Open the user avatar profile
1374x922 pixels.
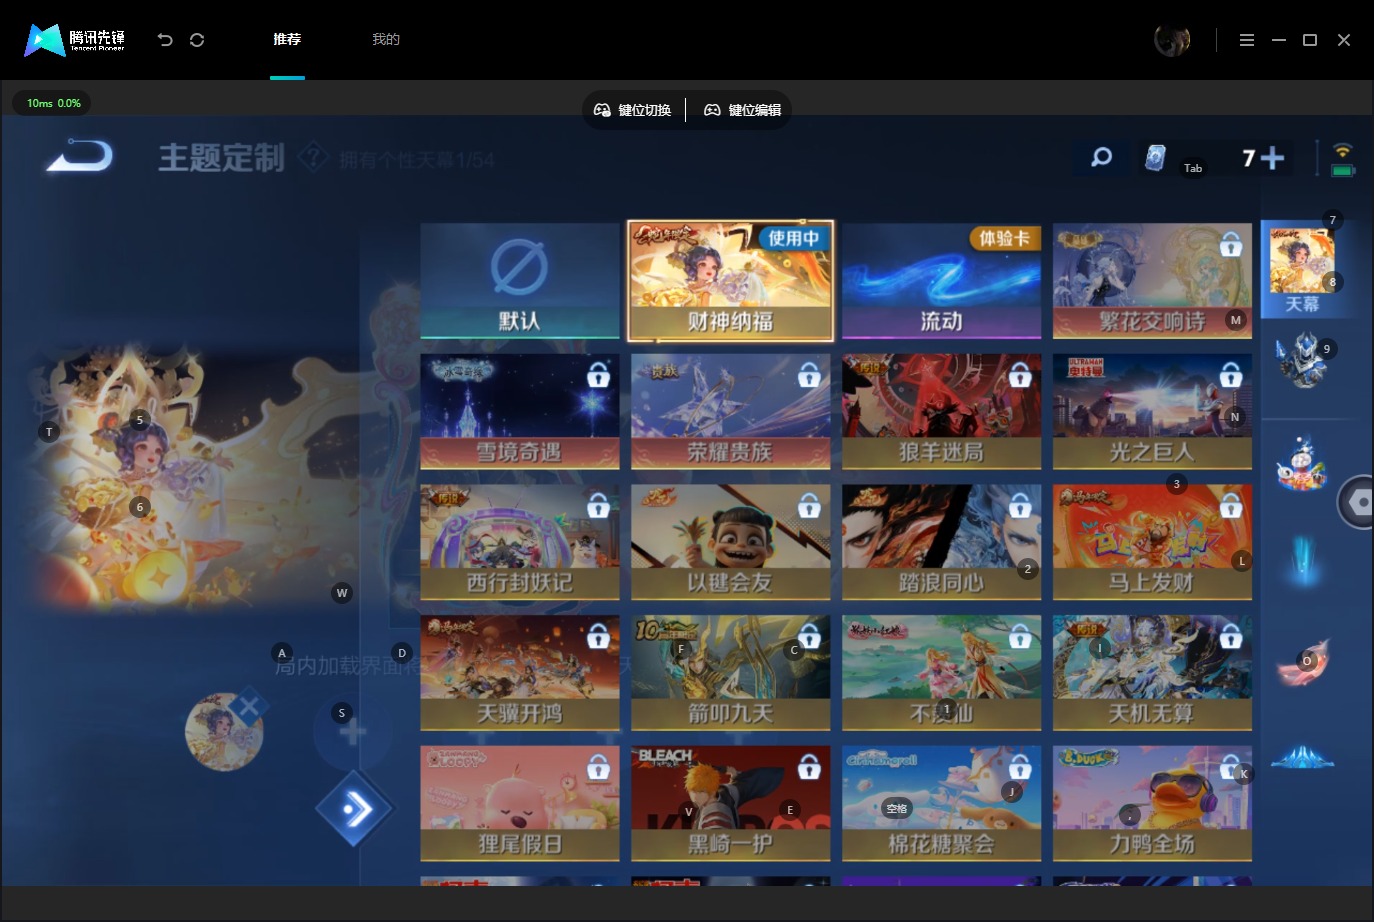[x=1172, y=40]
